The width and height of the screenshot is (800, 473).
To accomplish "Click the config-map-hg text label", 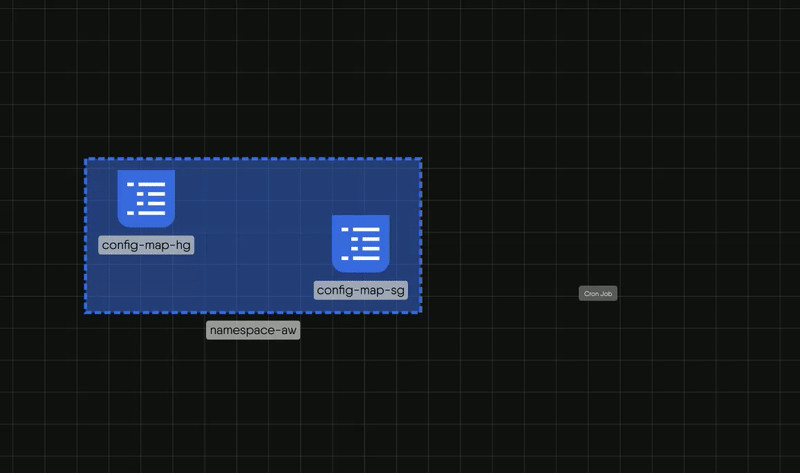I will pyautogui.click(x=146, y=246).
